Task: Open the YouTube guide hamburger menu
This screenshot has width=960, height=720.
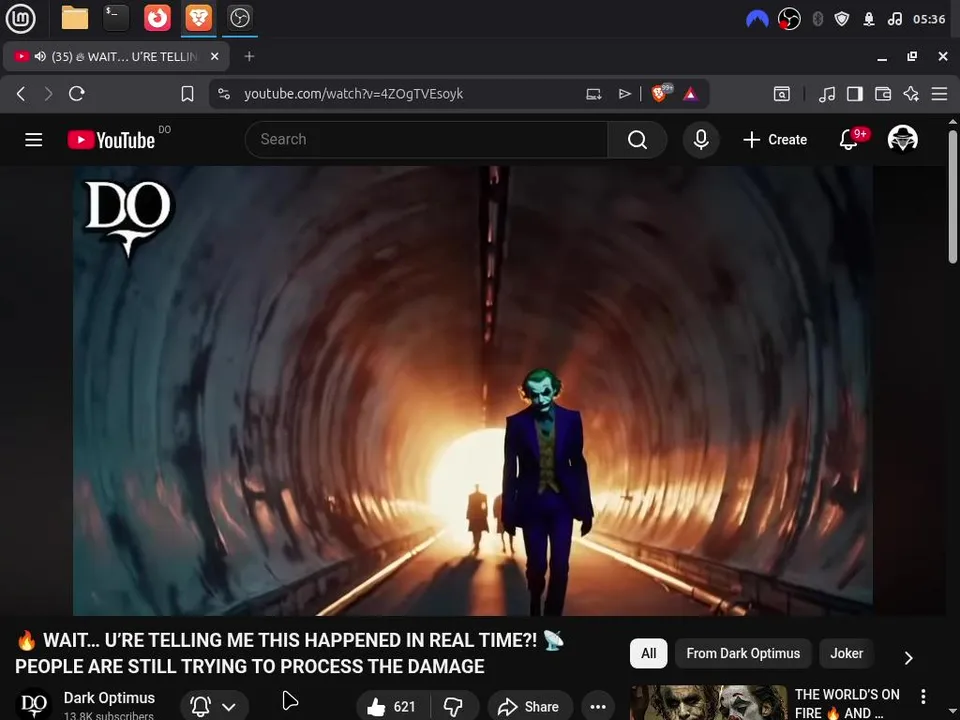Action: pos(34,140)
